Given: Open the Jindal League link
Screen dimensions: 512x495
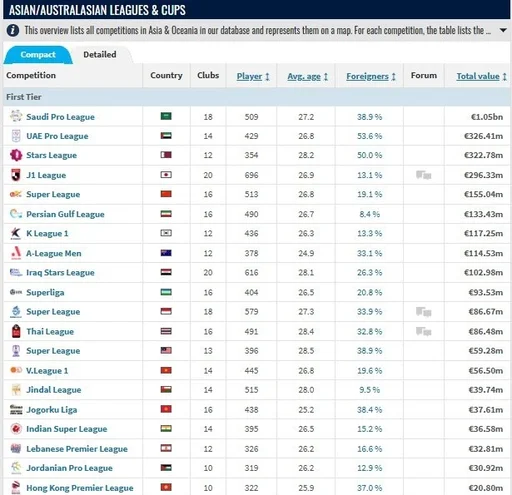Looking at the screenshot, I should [54, 390].
